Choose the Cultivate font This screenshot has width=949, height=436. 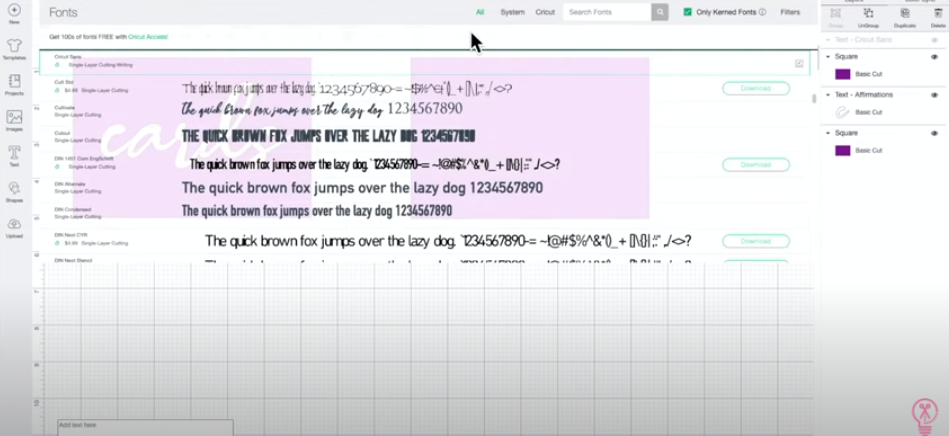[64, 107]
